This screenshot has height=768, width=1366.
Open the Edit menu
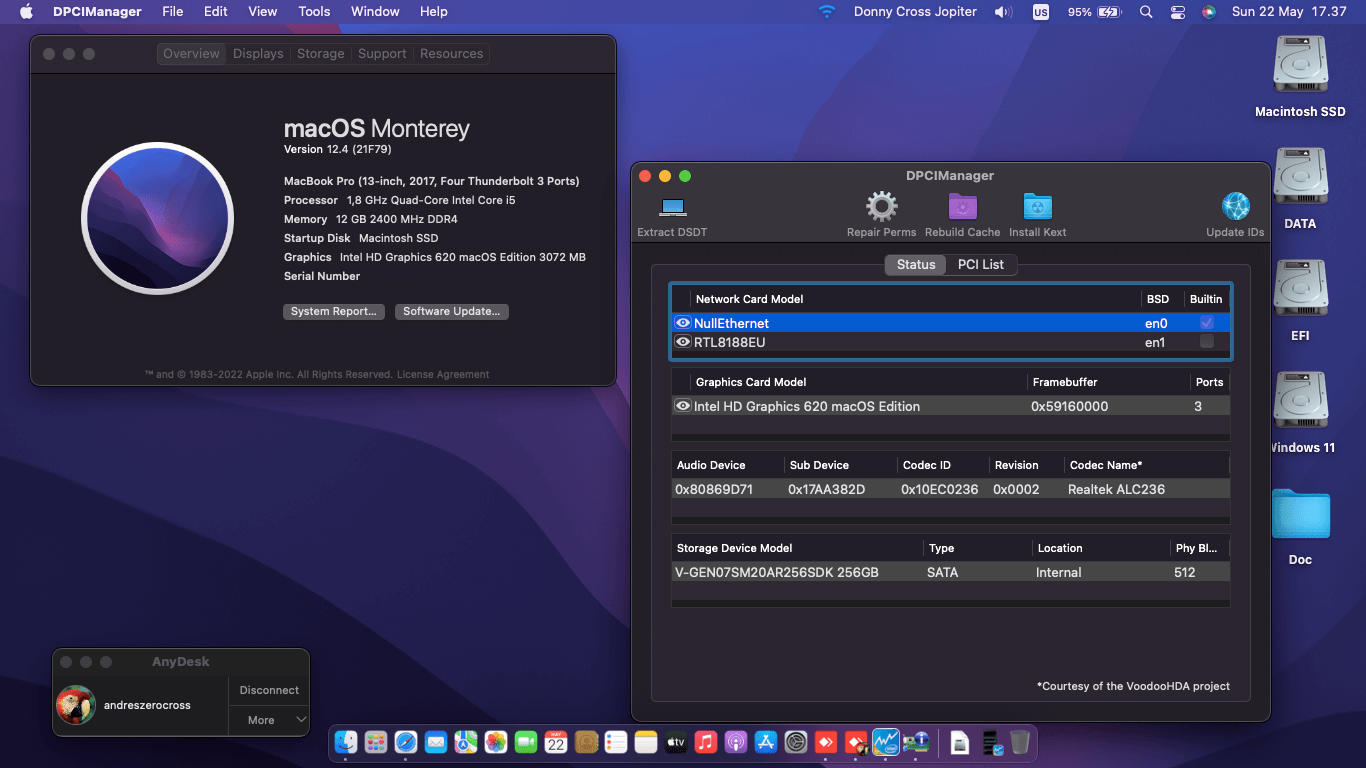[x=216, y=12]
